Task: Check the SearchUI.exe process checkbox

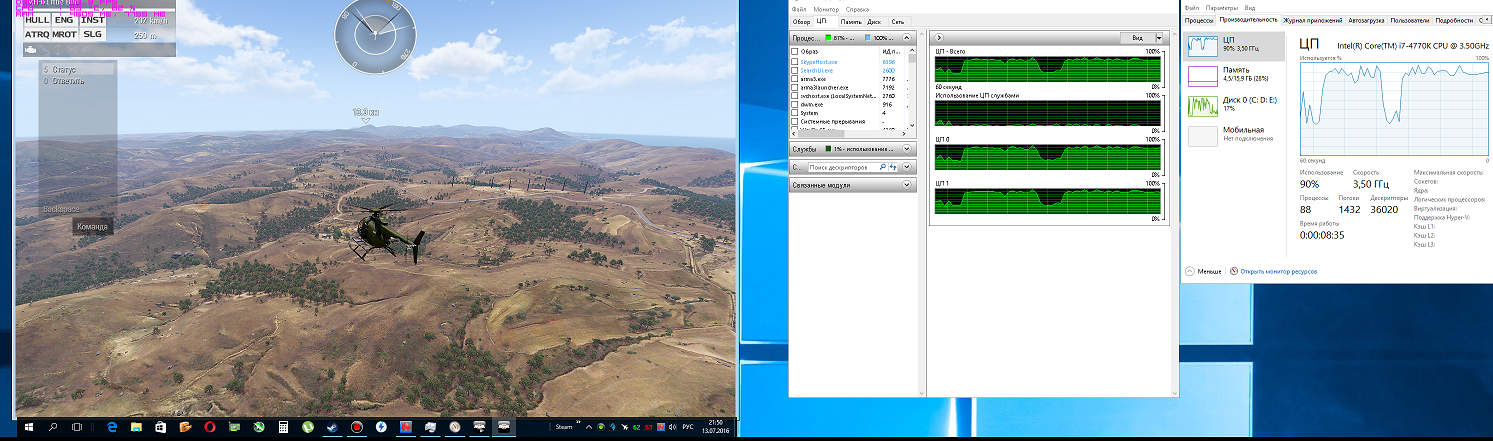Action: (x=794, y=70)
